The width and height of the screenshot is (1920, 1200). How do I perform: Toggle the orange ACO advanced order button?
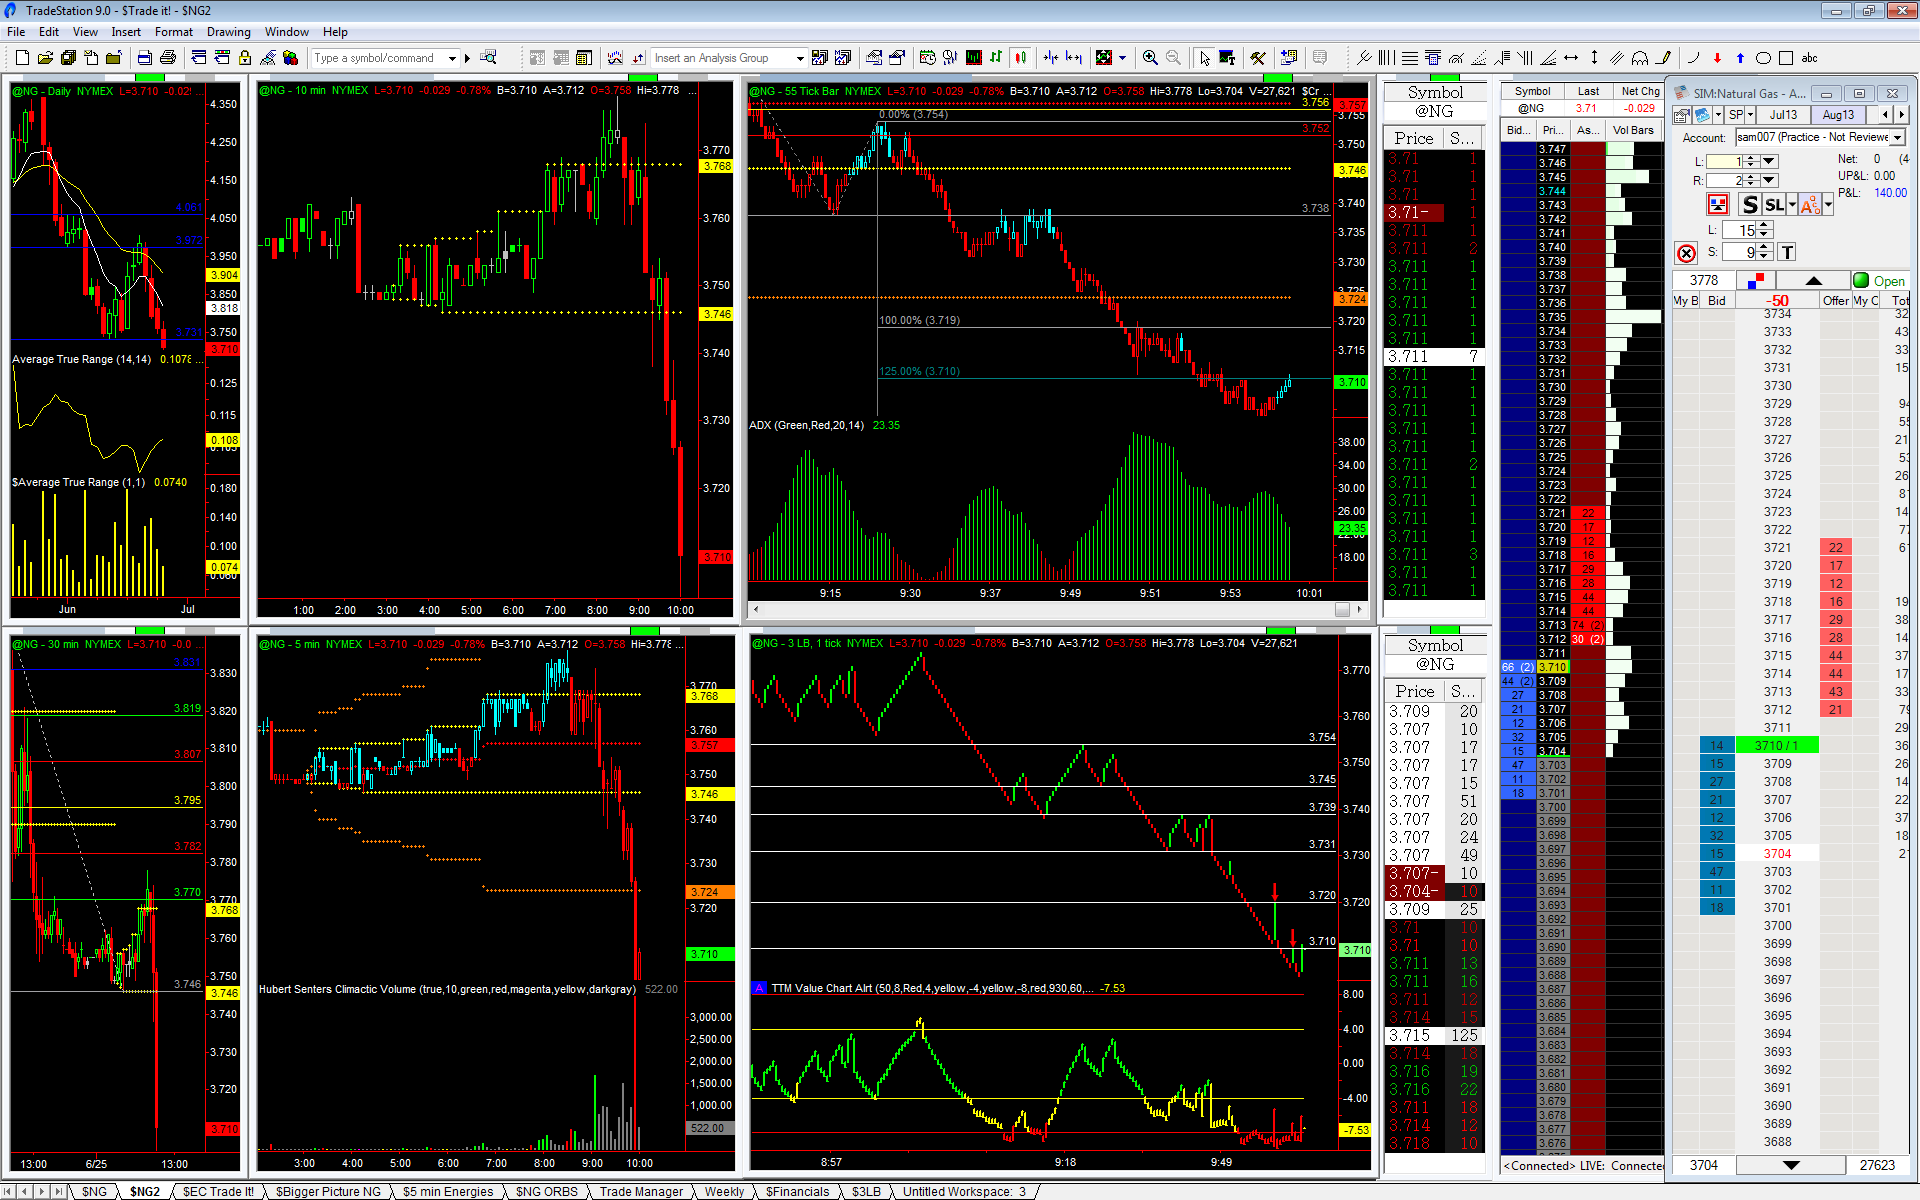pos(1810,205)
